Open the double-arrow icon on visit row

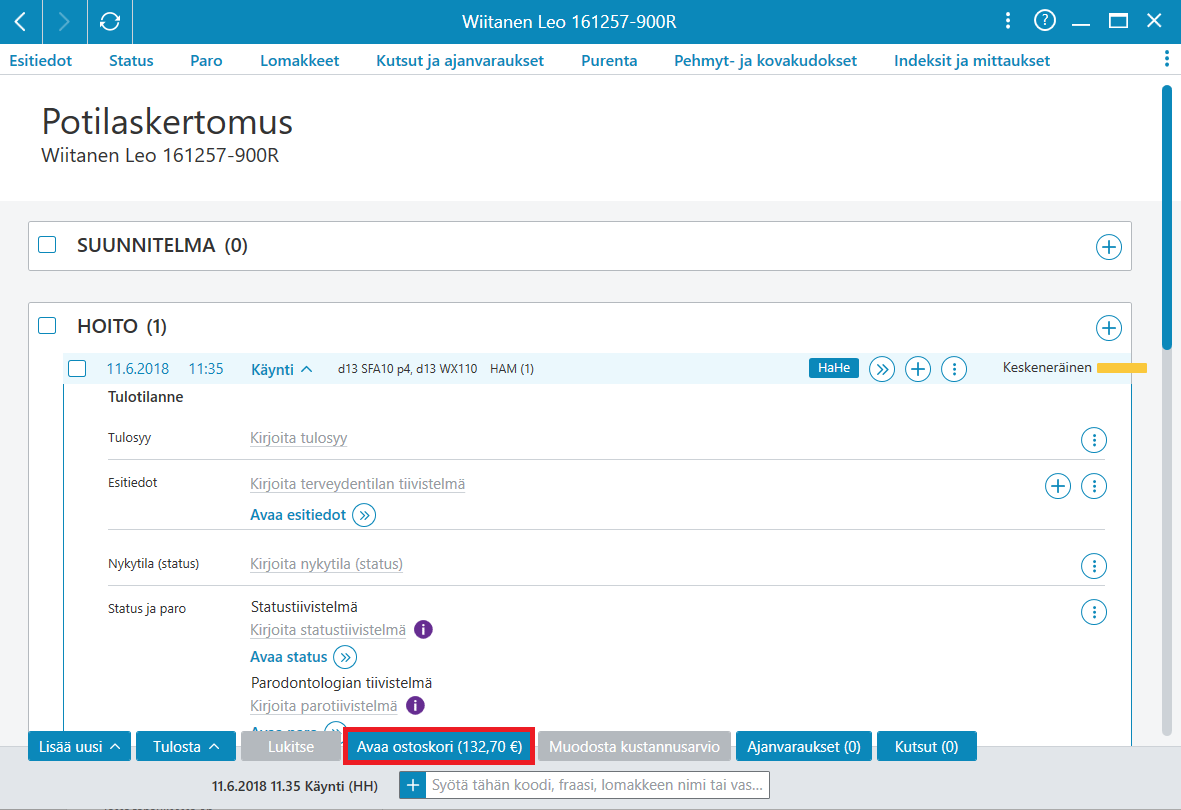coord(881,369)
